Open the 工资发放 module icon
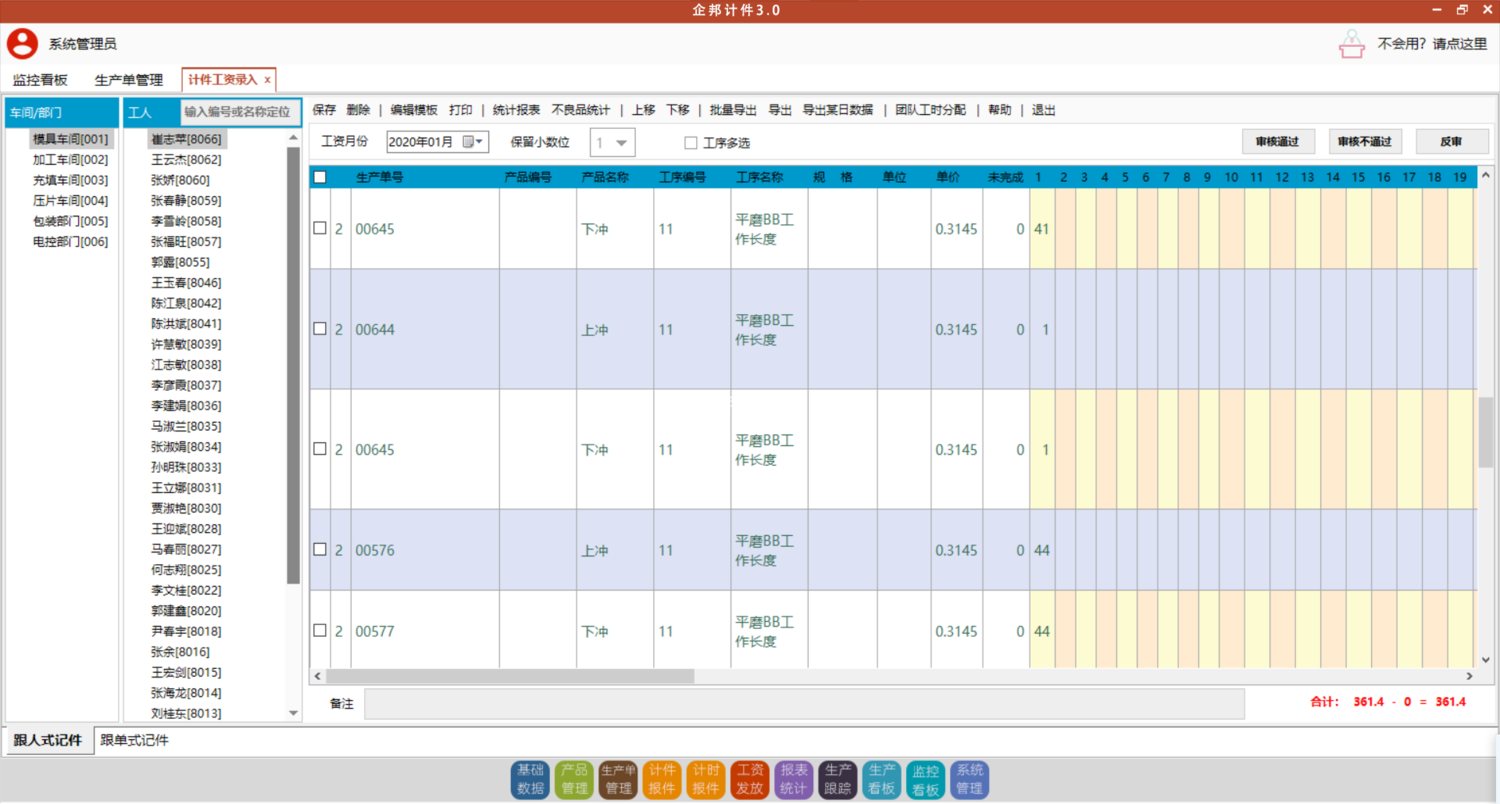The height and width of the screenshot is (804, 1500). (x=750, y=779)
